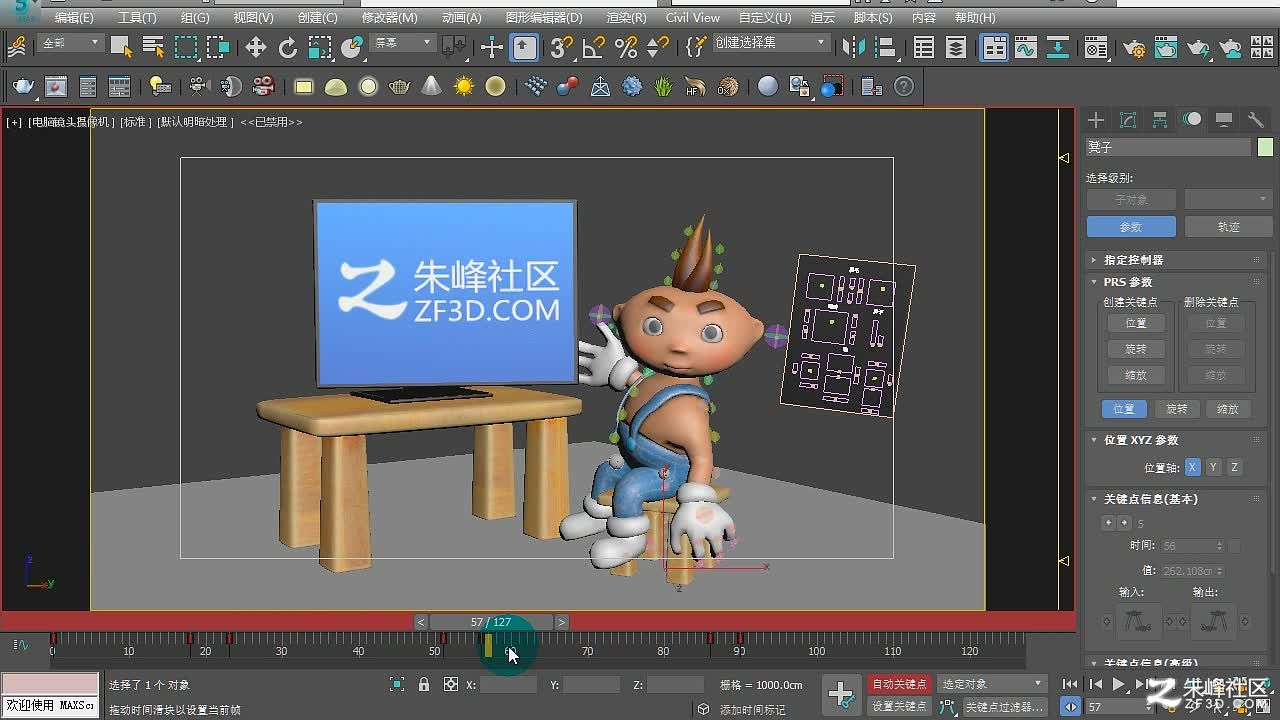Open 关键点过滤器 key filters dialog
Viewport: 1280px width, 720px height.
[1005, 706]
